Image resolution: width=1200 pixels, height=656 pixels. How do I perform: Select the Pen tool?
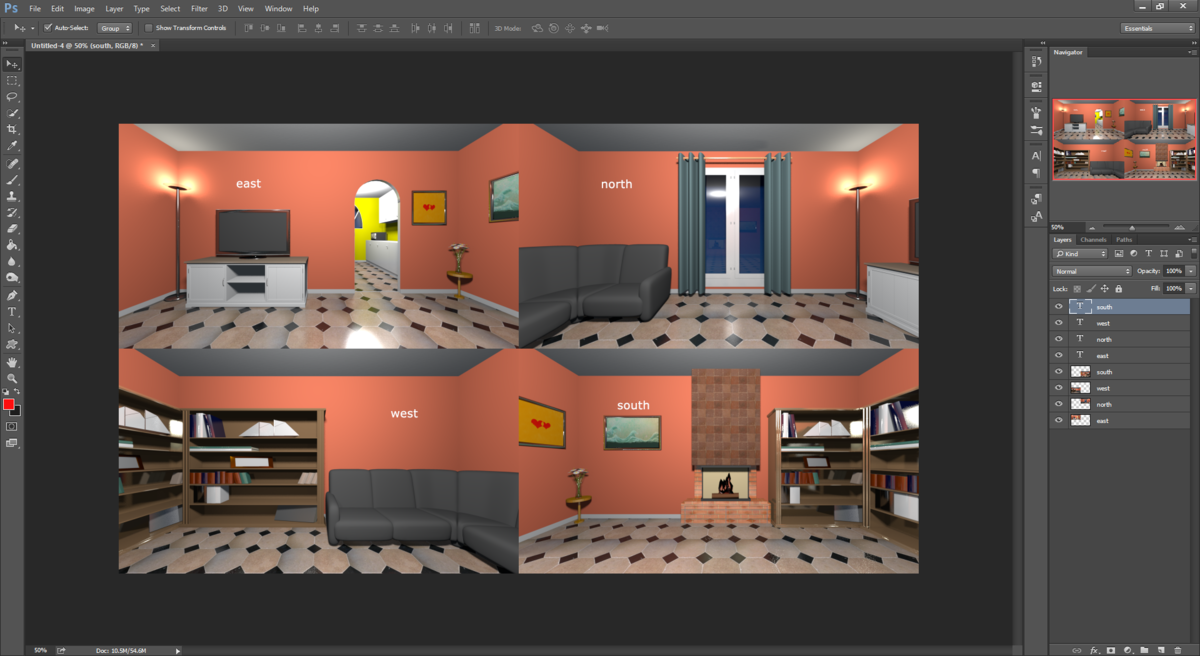pyautogui.click(x=13, y=296)
